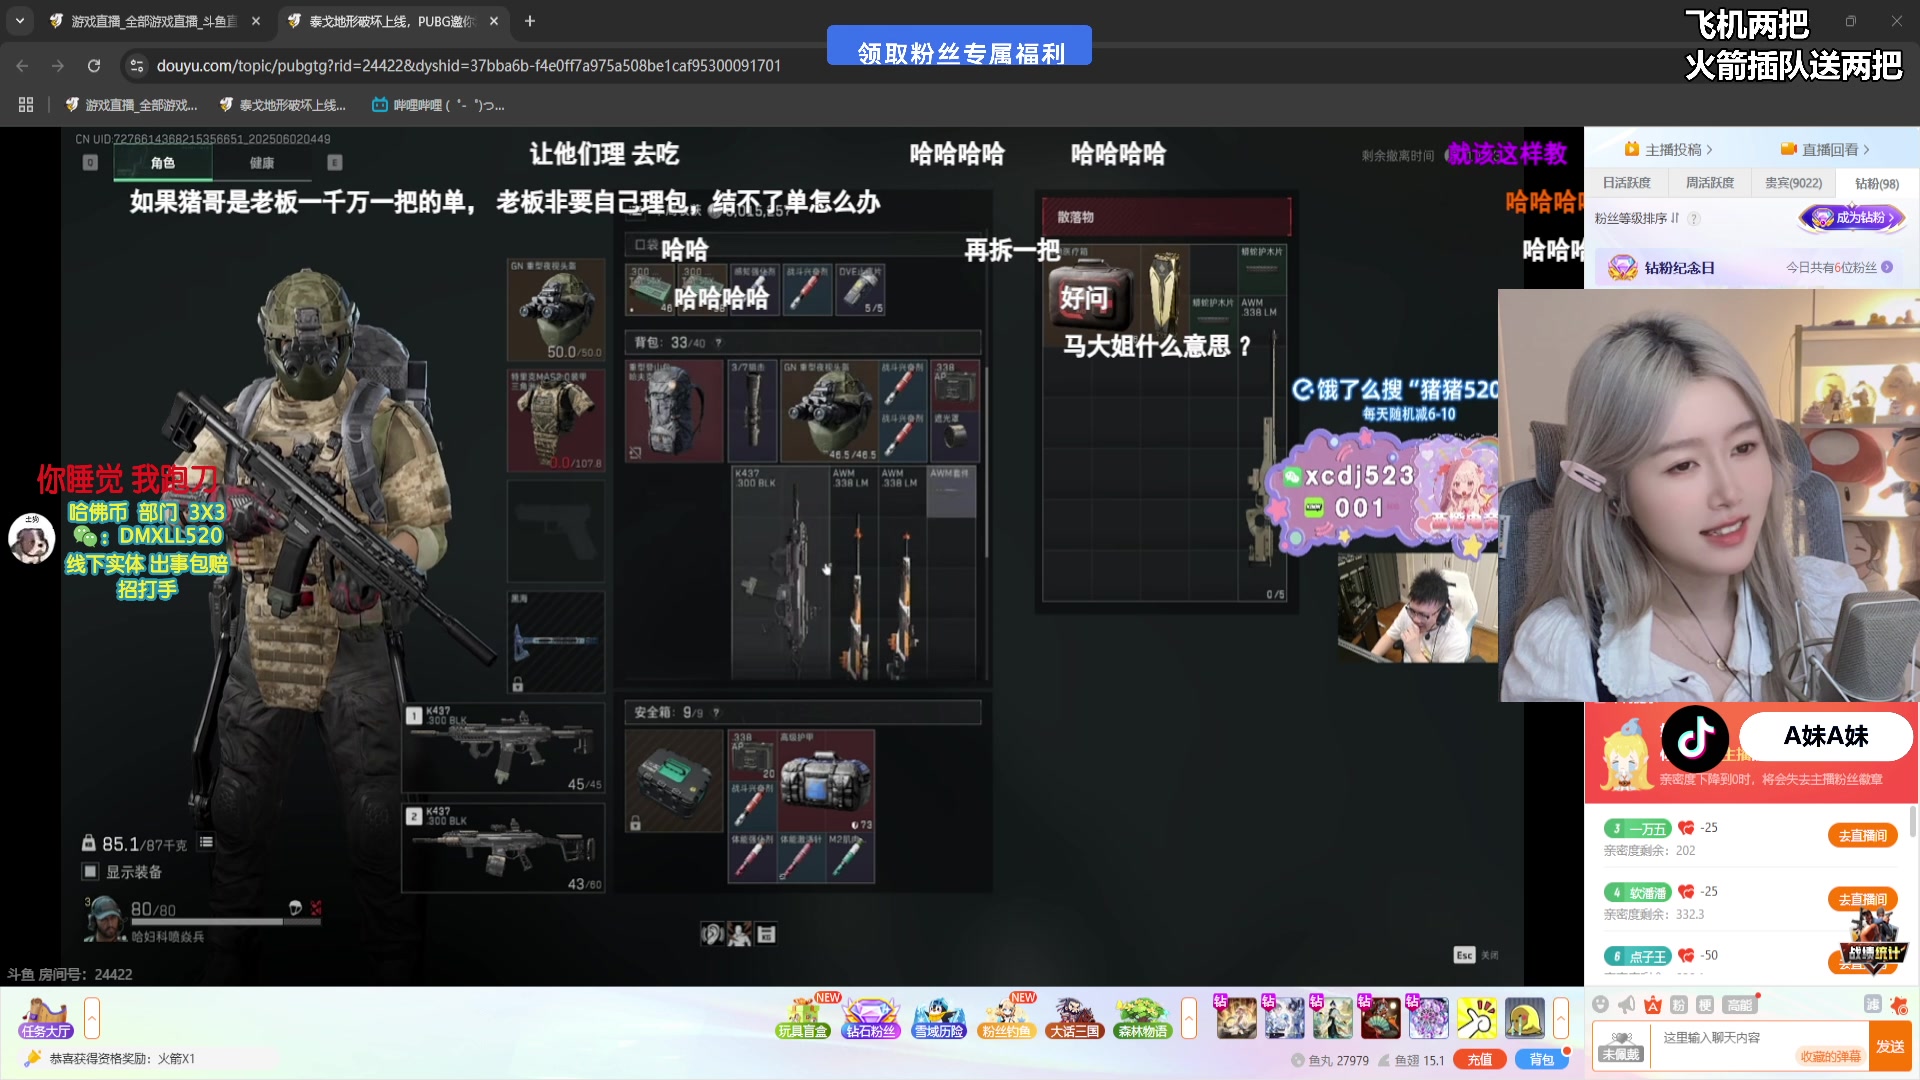View site information icon in the address bar
Screen dimensions: 1920x1080
[137, 66]
